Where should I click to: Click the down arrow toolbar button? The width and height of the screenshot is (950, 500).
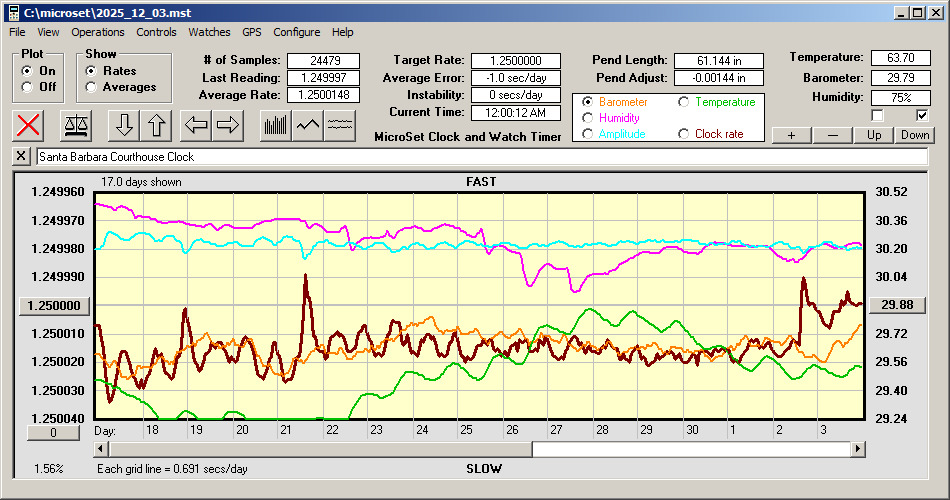pyautogui.click(x=124, y=125)
